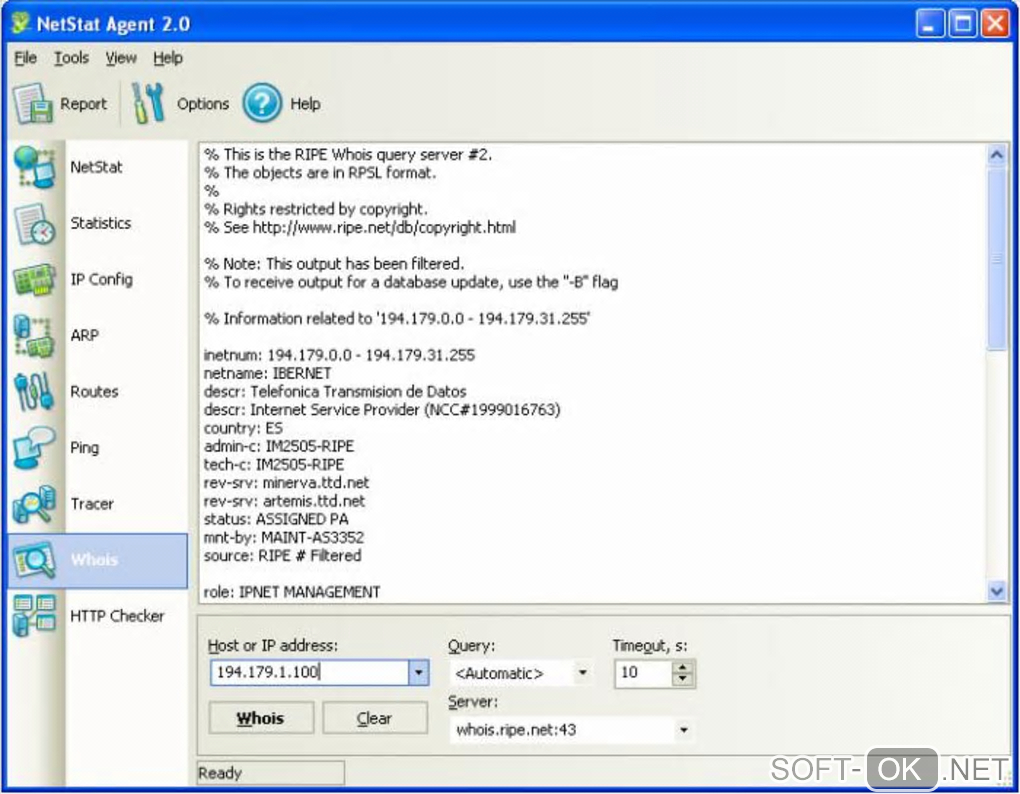The height and width of the screenshot is (794, 1020).
Task: Click the line 'mnt-by: MAINT-AS3352'
Action: click(284, 537)
